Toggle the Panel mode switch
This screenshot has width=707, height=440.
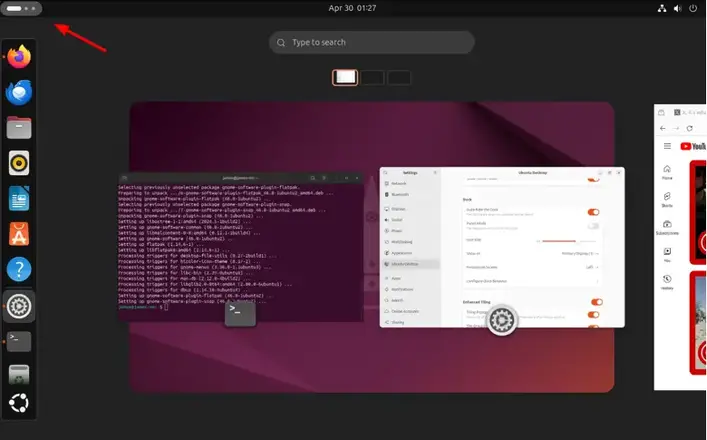[x=593, y=225]
